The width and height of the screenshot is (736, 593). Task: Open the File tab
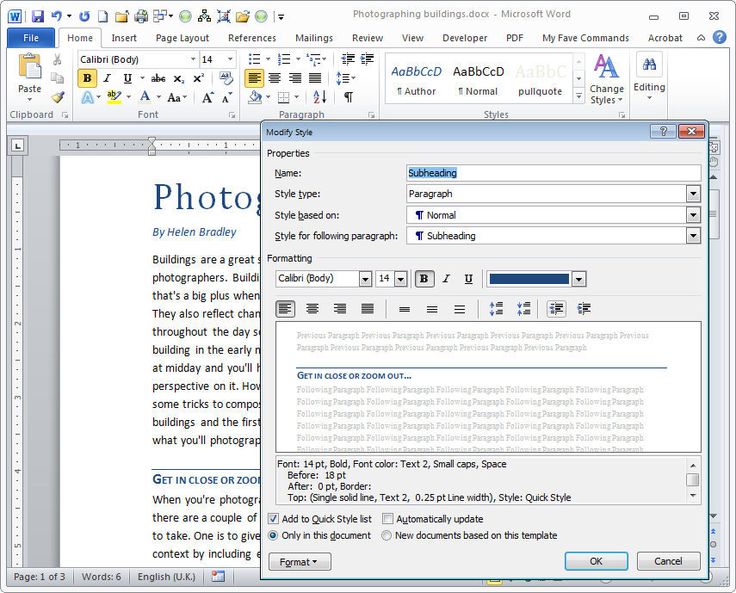point(31,38)
